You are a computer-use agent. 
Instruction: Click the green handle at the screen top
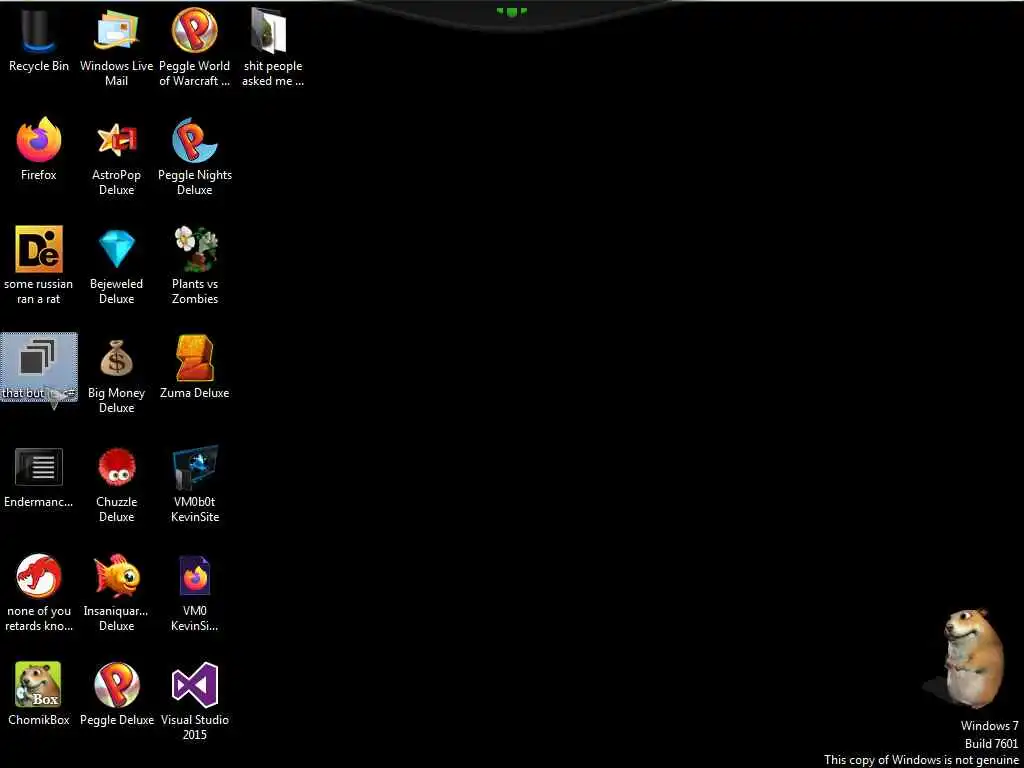coord(511,12)
